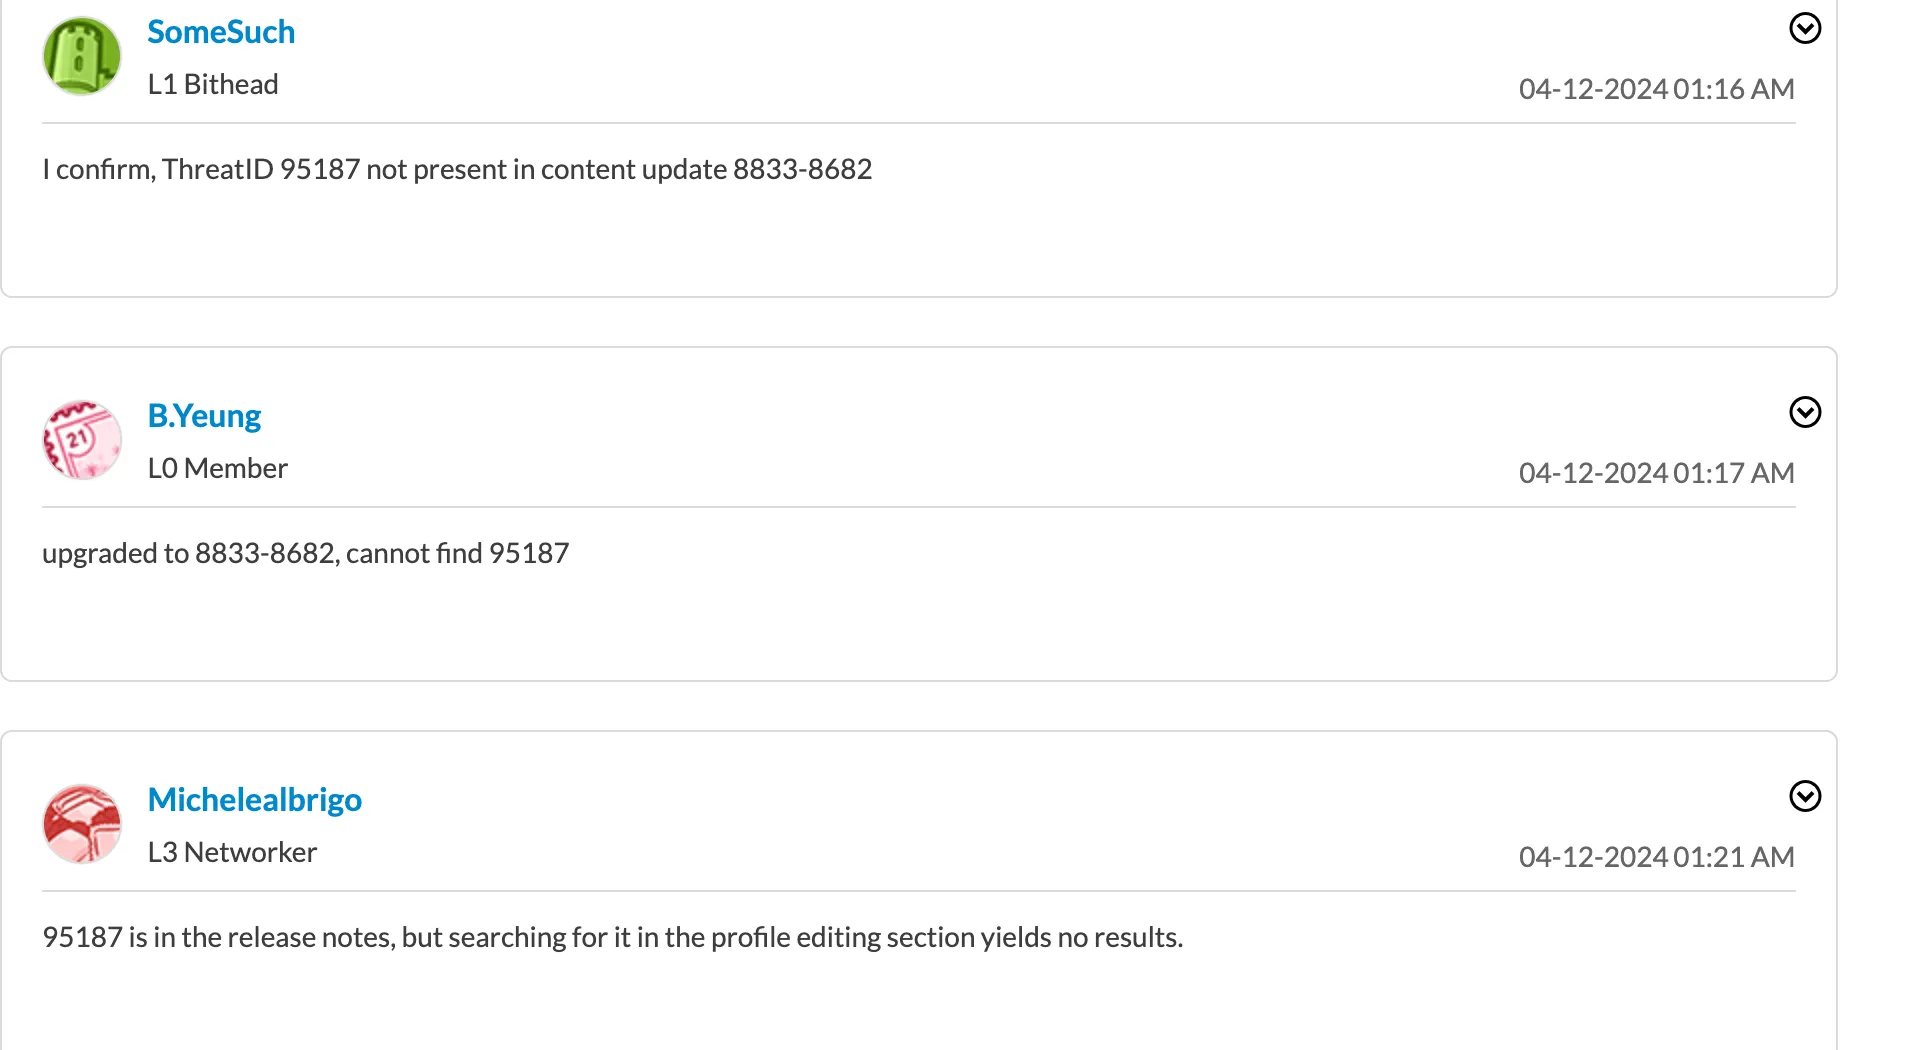Open Michelealbrigo's avatar image
This screenshot has width=1914, height=1050.
[x=81, y=823]
